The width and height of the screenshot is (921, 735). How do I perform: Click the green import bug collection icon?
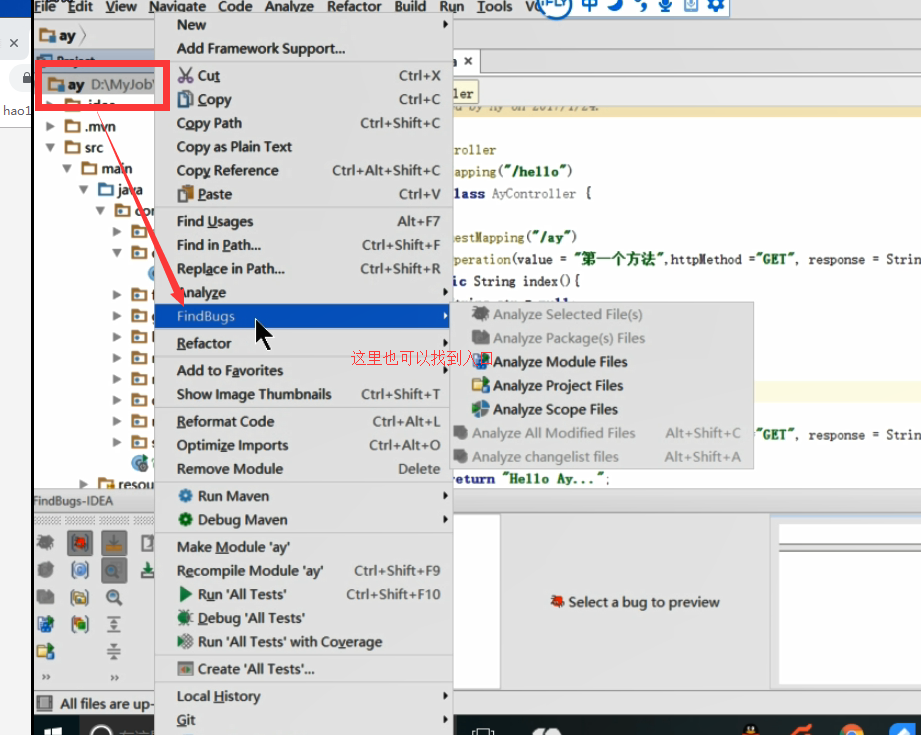147,570
